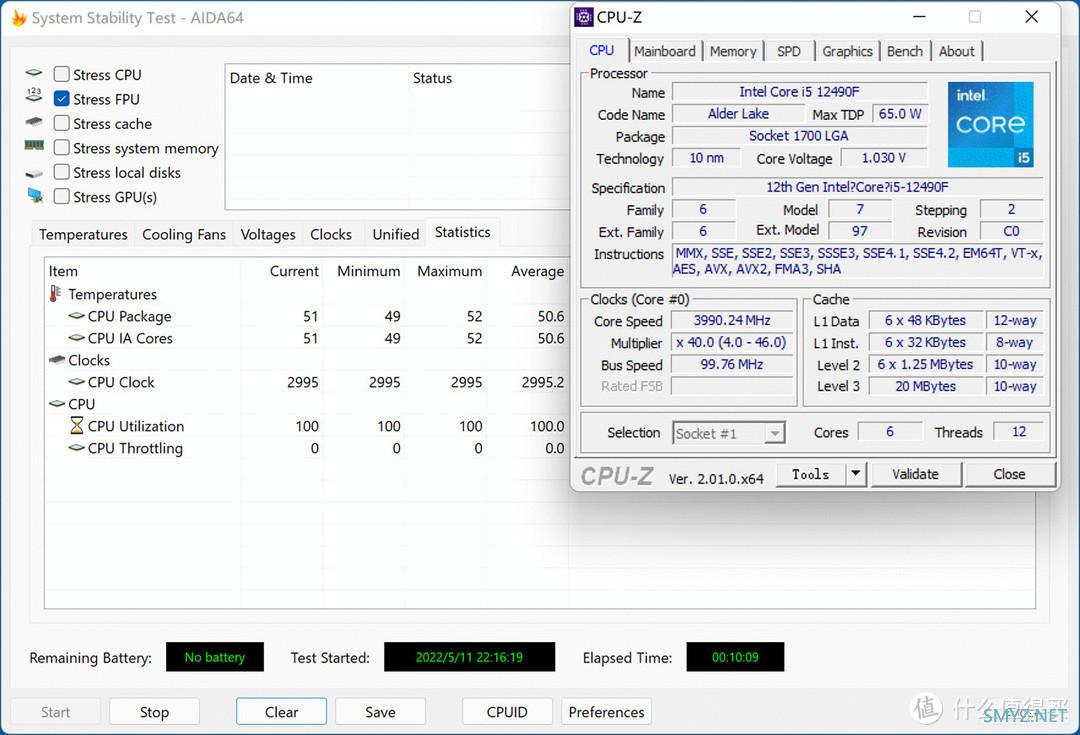Open Preferences in AIDA64

[606, 712]
